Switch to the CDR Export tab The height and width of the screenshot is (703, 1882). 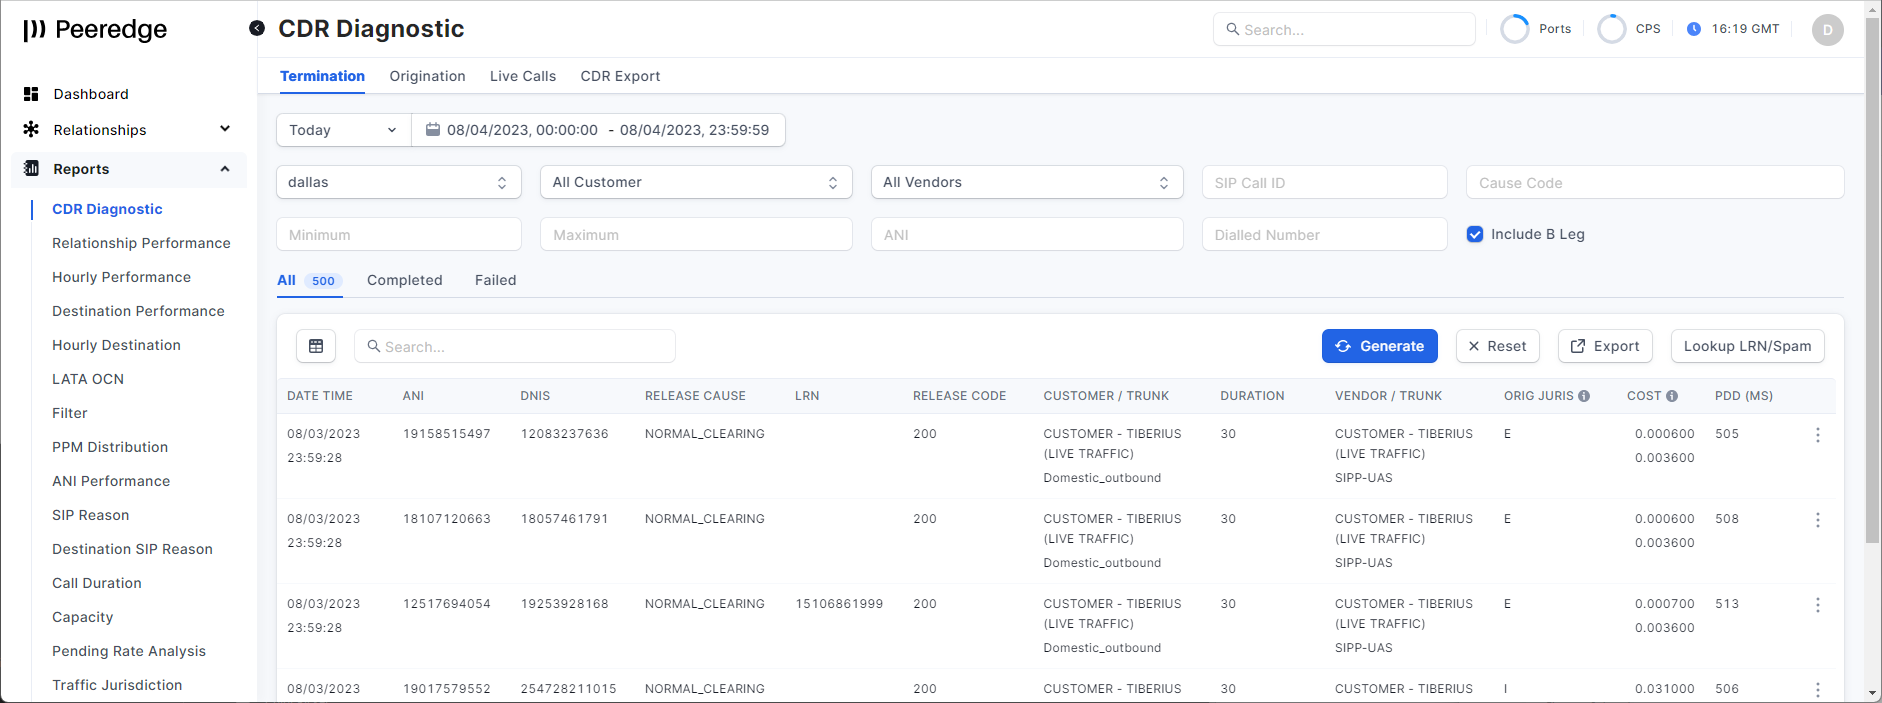coord(620,76)
